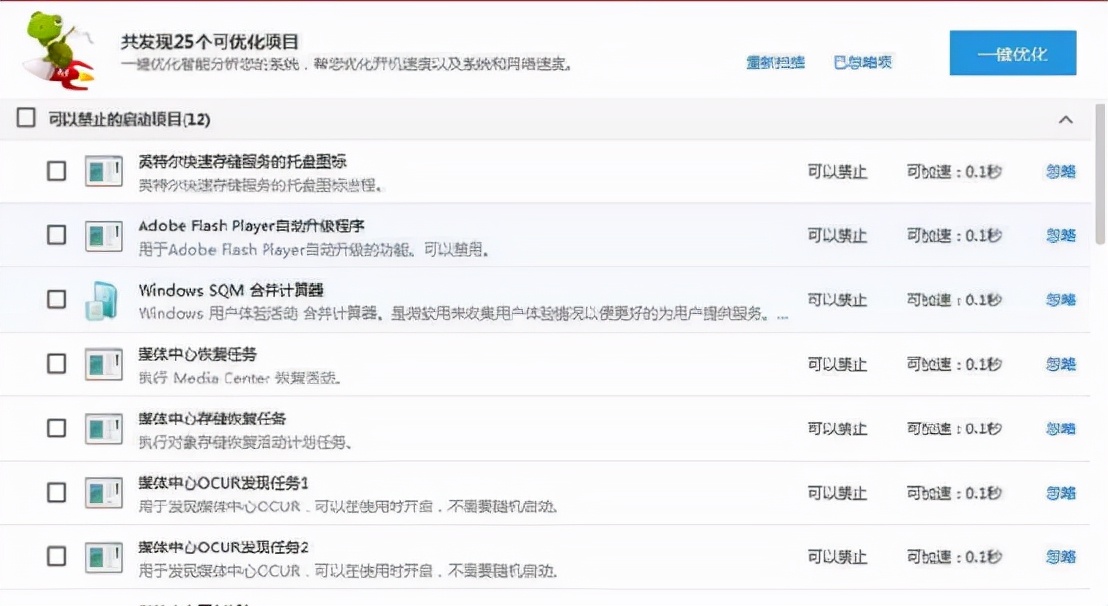Click the 媒体中心OCUR发现任务1 icon

(x=102, y=492)
